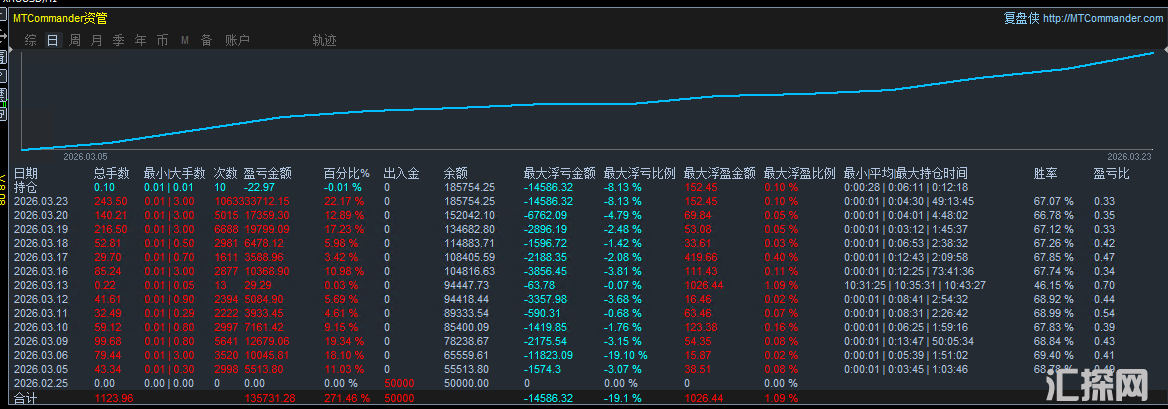
Task: Click the 胜率 win rate column header
Action: [x=1045, y=173]
